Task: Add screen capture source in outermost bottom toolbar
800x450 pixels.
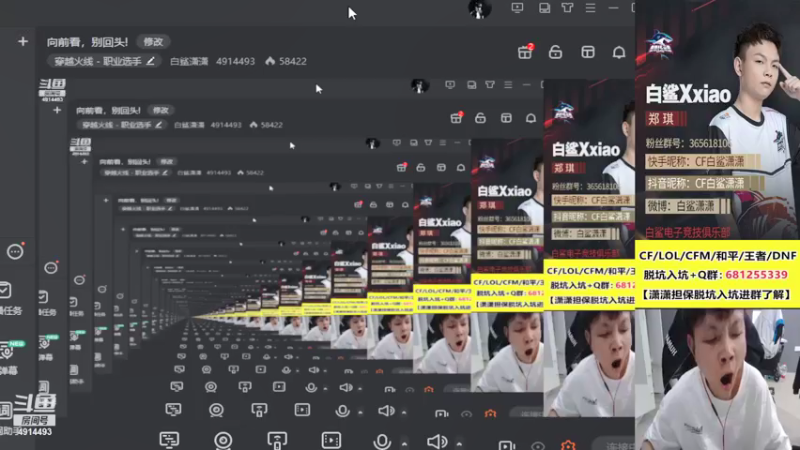Action: pyautogui.click(x=169, y=440)
